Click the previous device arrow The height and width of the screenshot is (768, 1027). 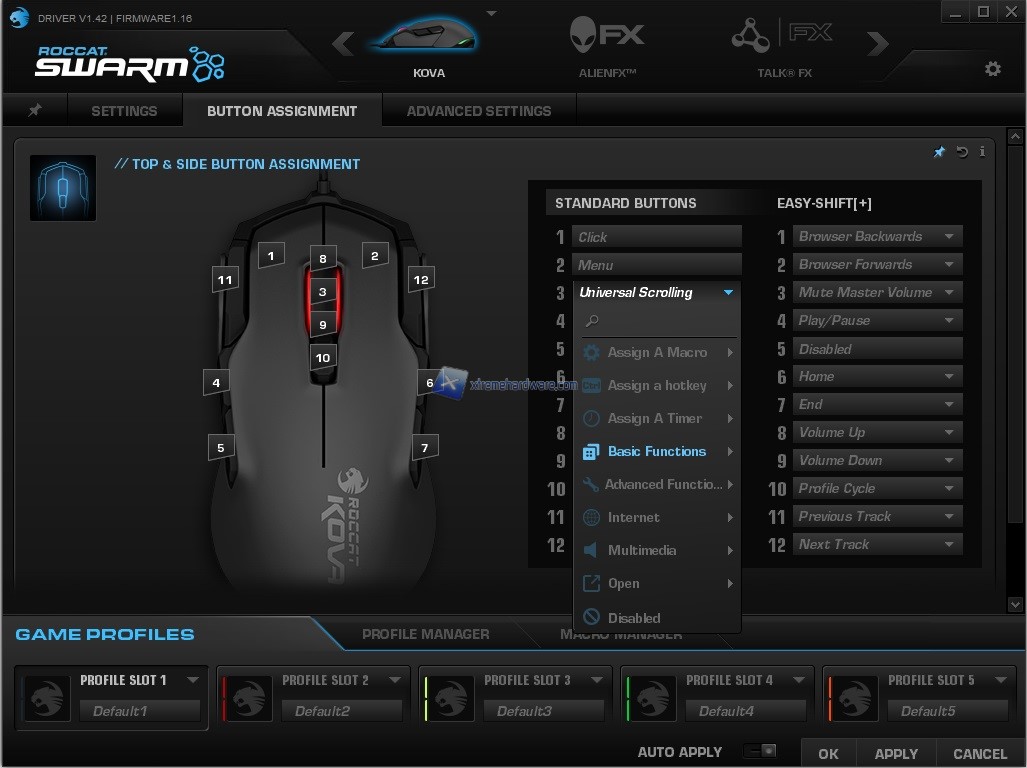tap(343, 44)
